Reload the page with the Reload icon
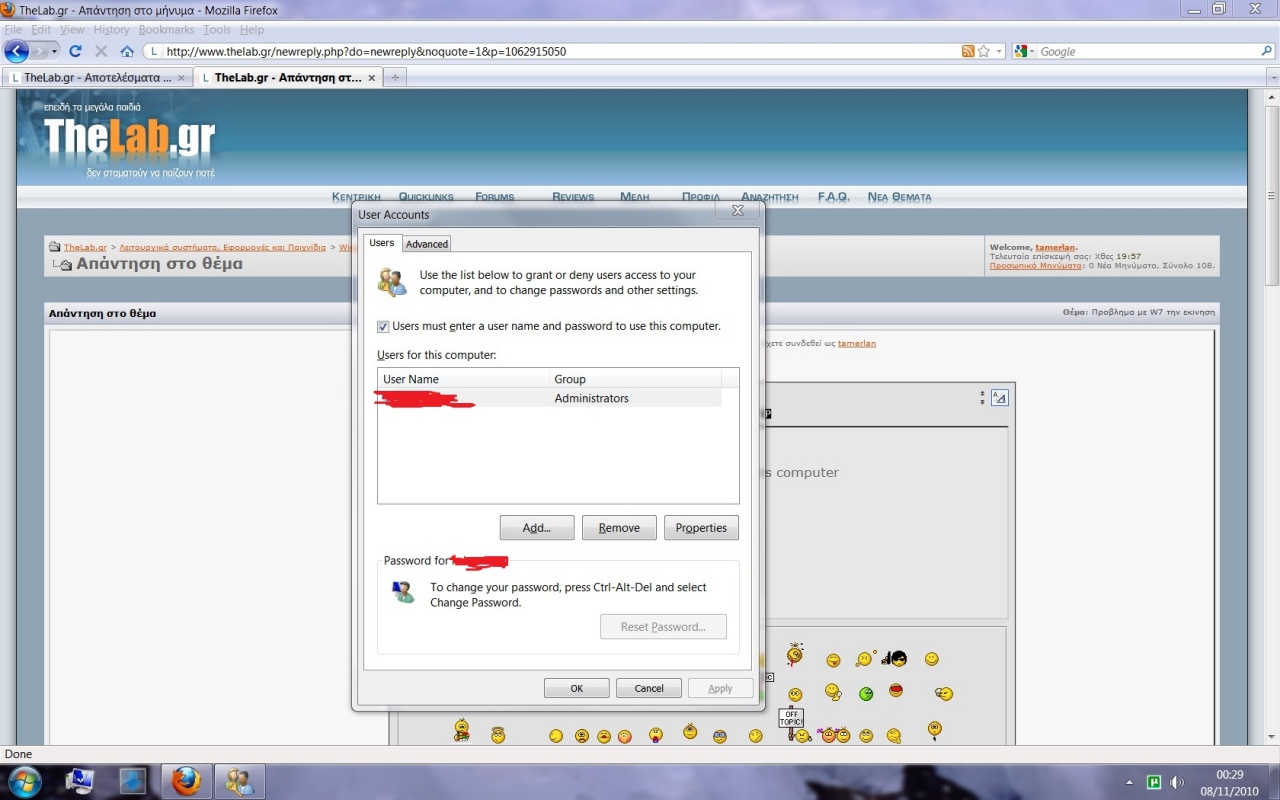The width and height of the screenshot is (1280, 800). click(x=75, y=51)
